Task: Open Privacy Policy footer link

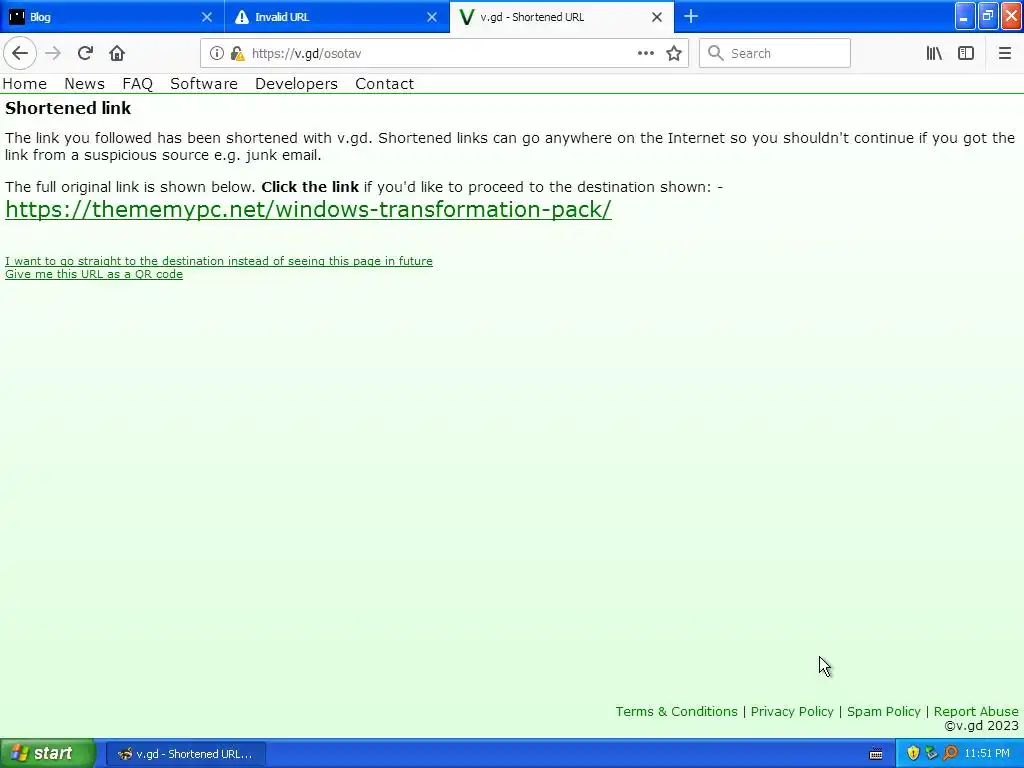Action: [792, 711]
